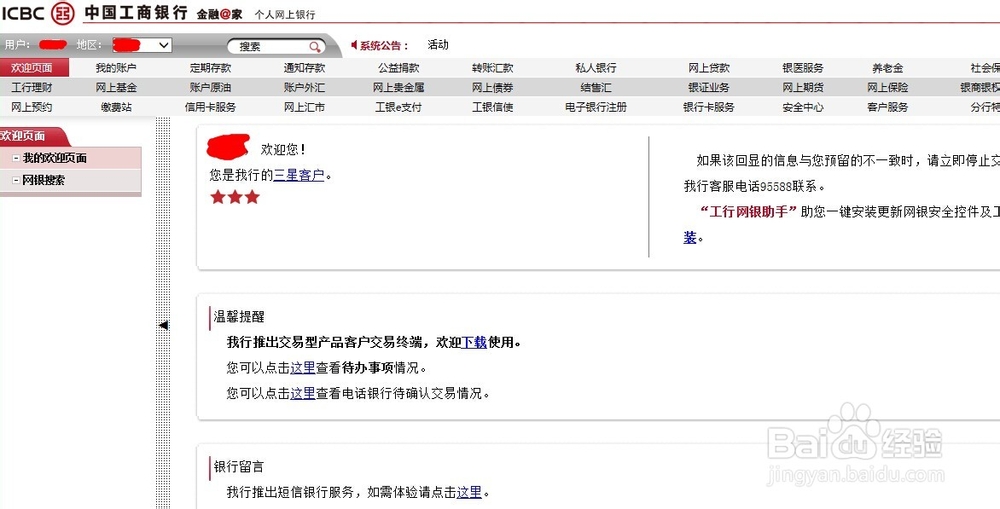Viewport: 1000px width, 509px height.
Task: Open the 网上期货 menu
Action: (x=803, y=87)
